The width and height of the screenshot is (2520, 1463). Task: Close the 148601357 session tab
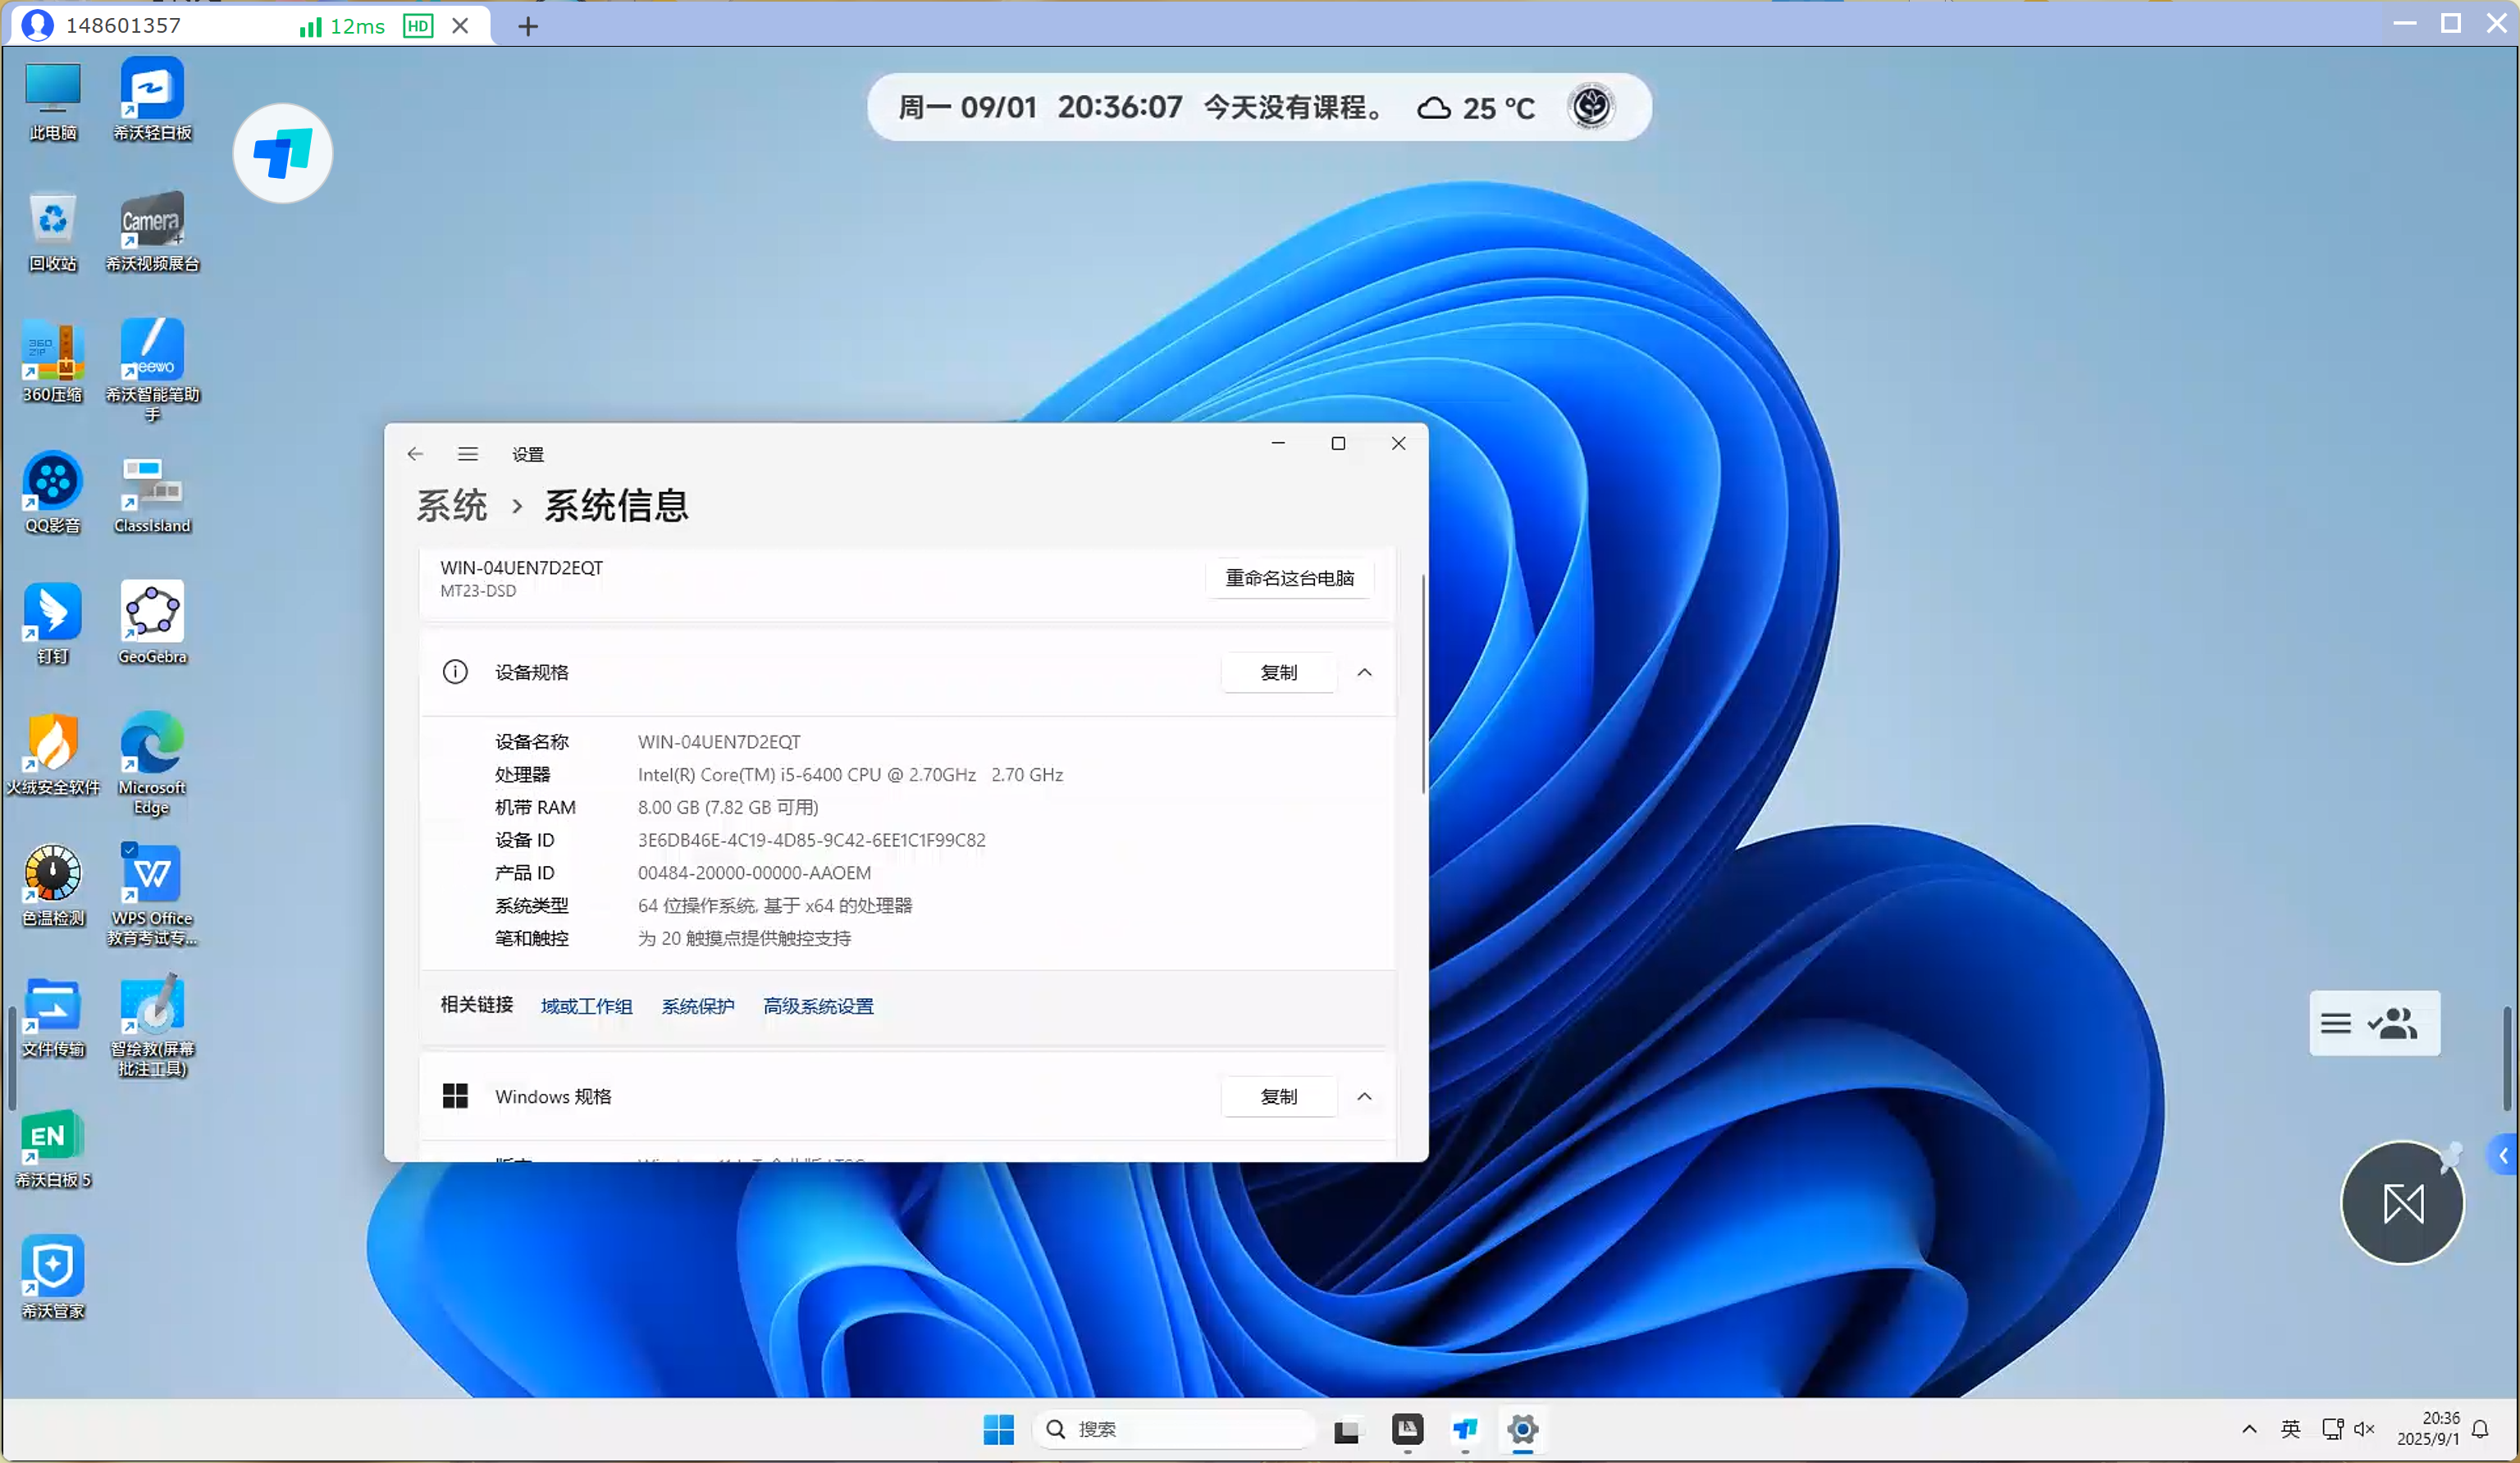tap(459, 26)
